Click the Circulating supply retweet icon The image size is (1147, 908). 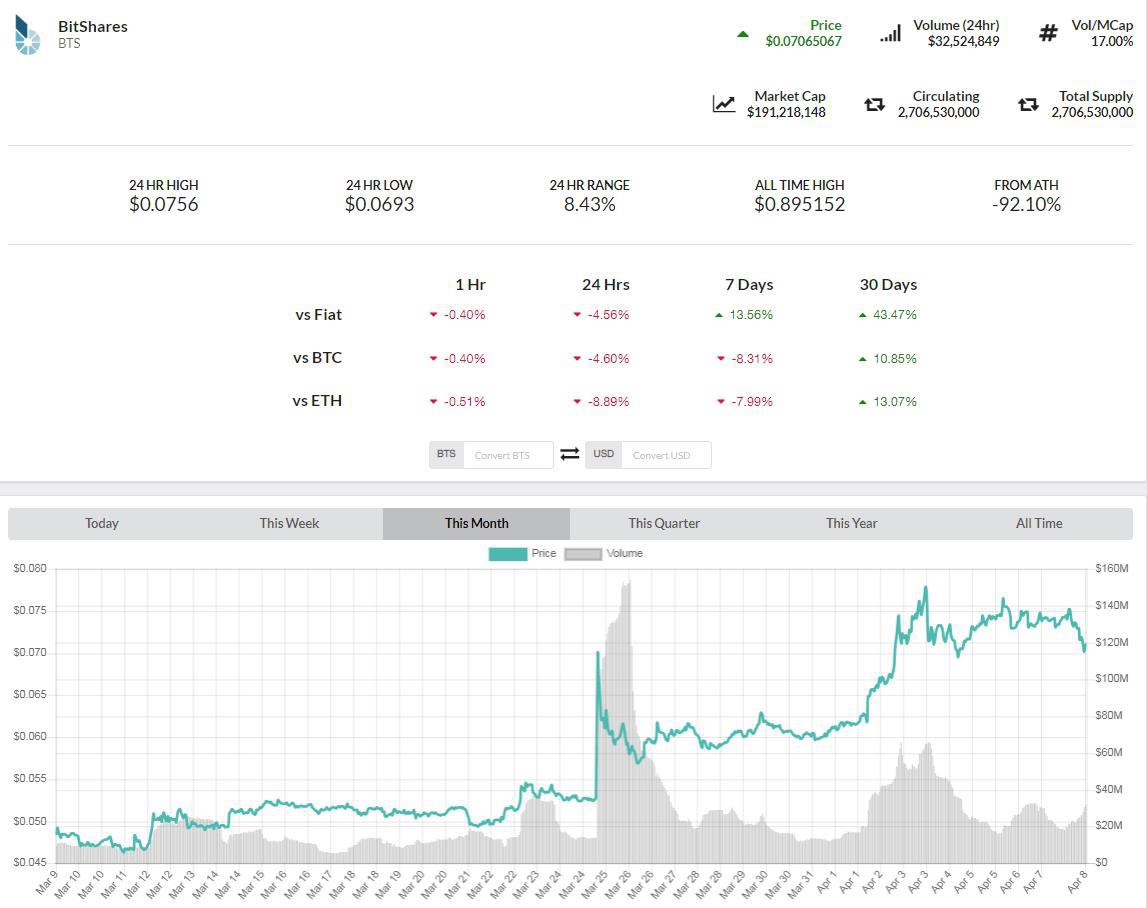tap(874, 105)
